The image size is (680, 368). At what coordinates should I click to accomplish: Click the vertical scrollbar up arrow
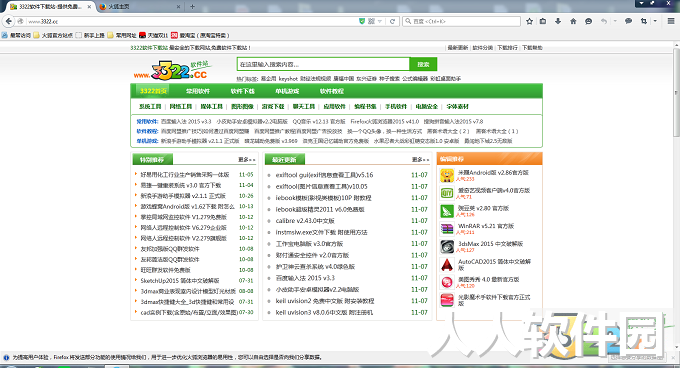point(676,45)
